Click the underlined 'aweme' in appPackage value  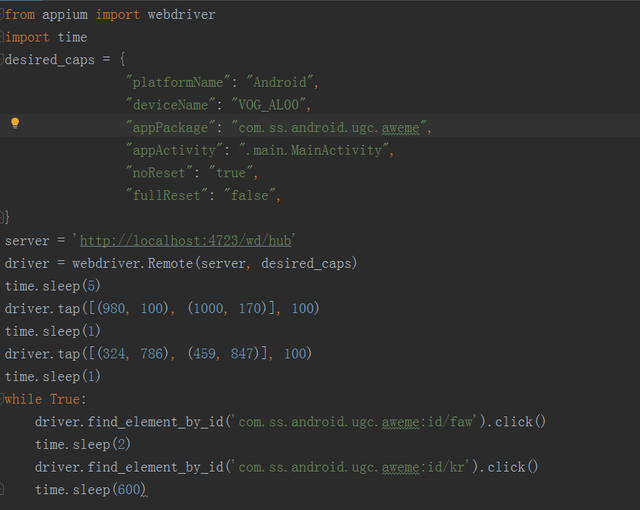pos(400,128)
